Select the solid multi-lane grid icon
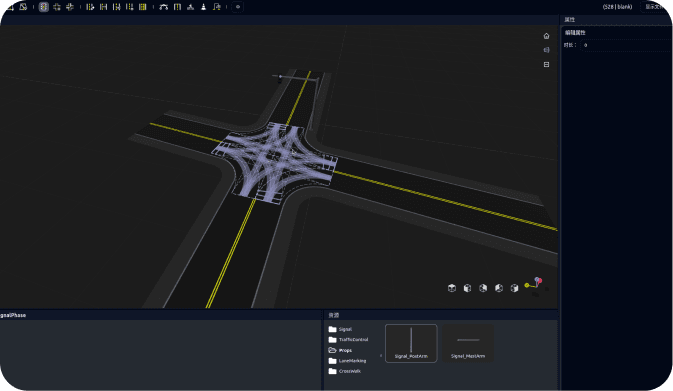This screenshot has height=391, width=673. point(143,7)
